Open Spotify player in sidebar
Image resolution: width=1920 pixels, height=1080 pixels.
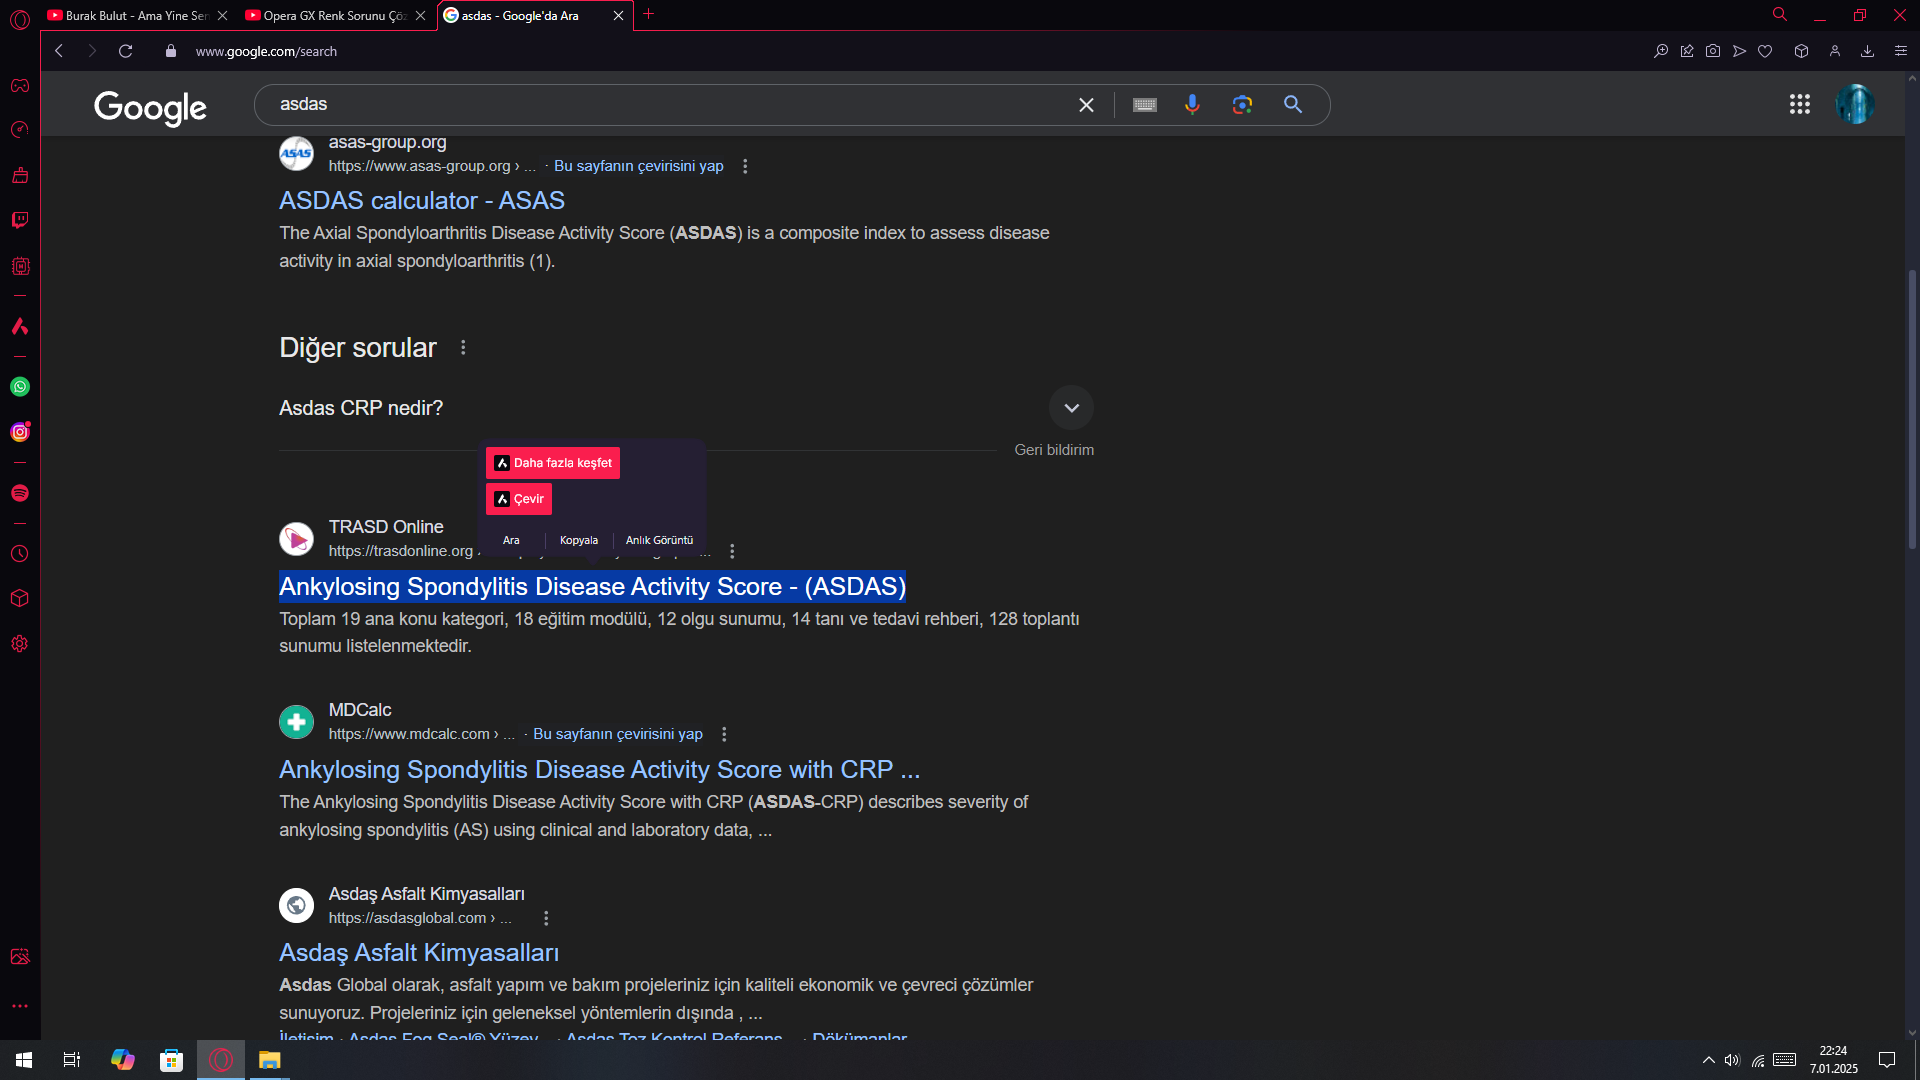pos(20,493)
